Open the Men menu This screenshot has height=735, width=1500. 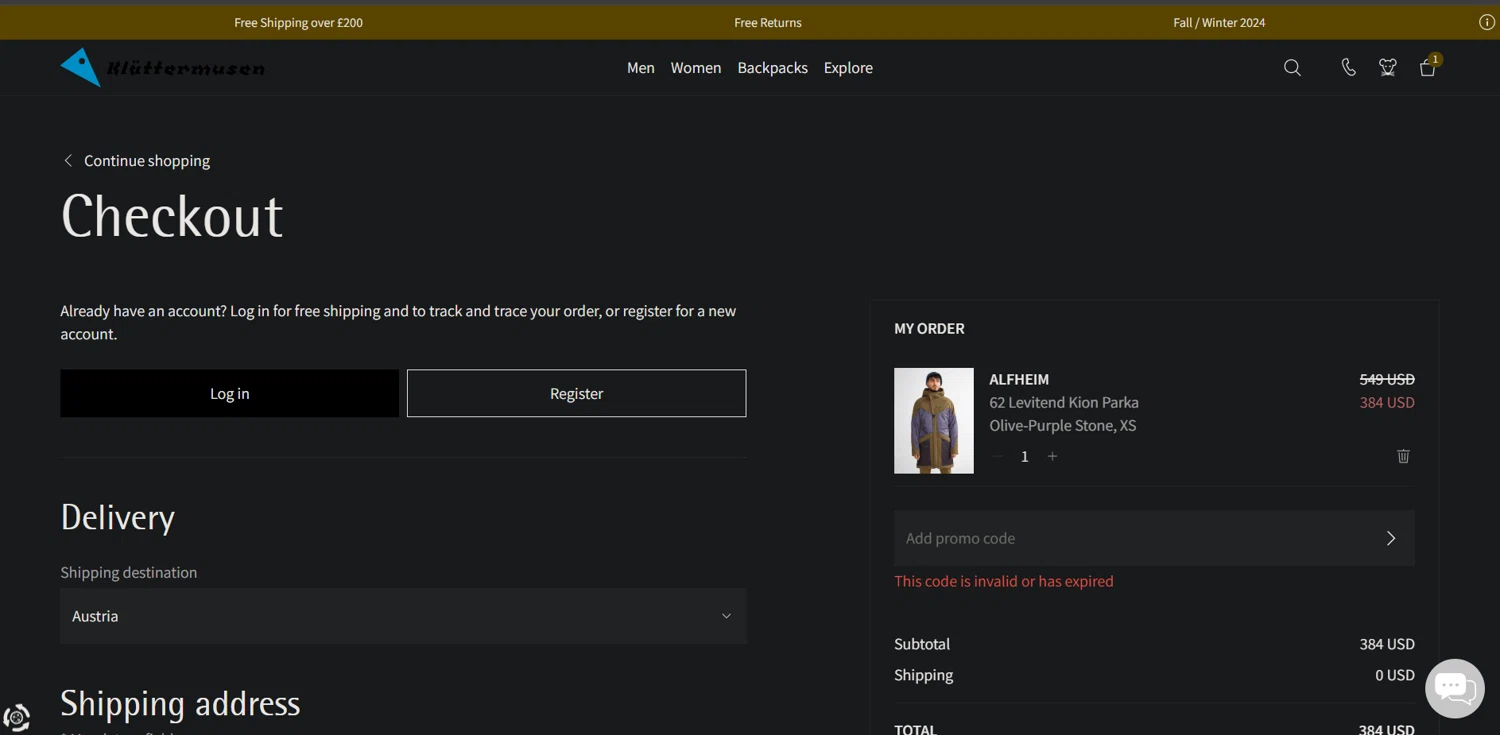641,68
